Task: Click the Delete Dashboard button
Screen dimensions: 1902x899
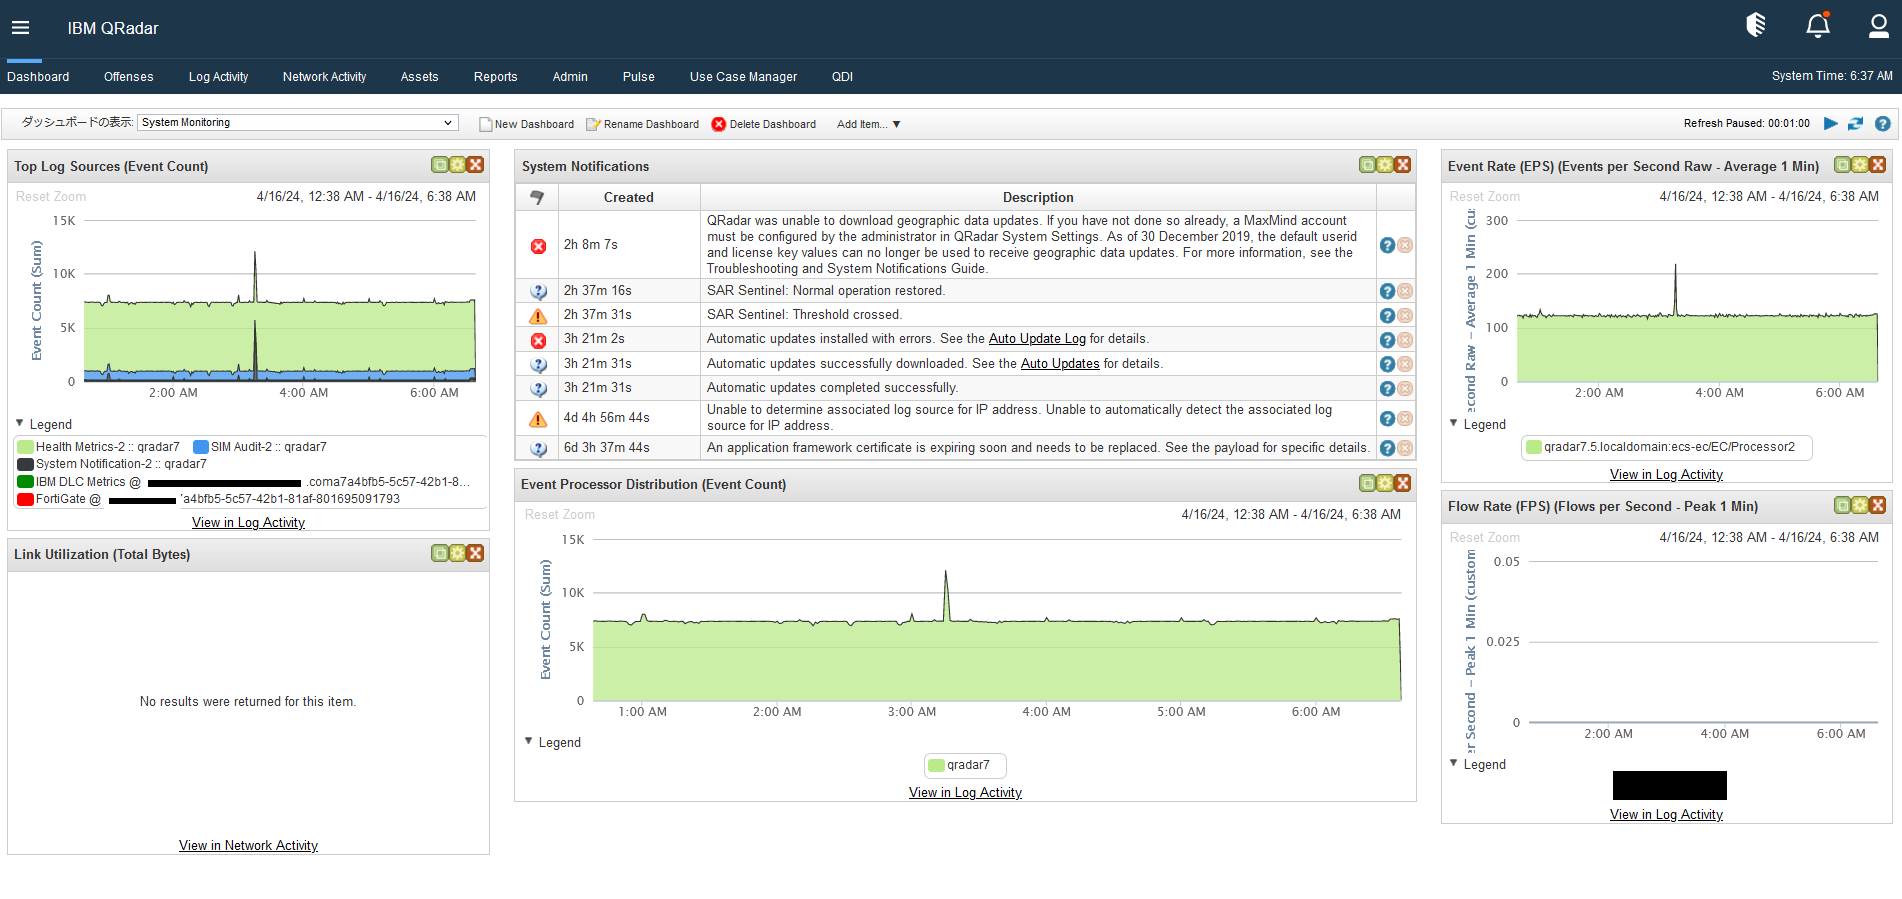Action: (x=764, y=124)
